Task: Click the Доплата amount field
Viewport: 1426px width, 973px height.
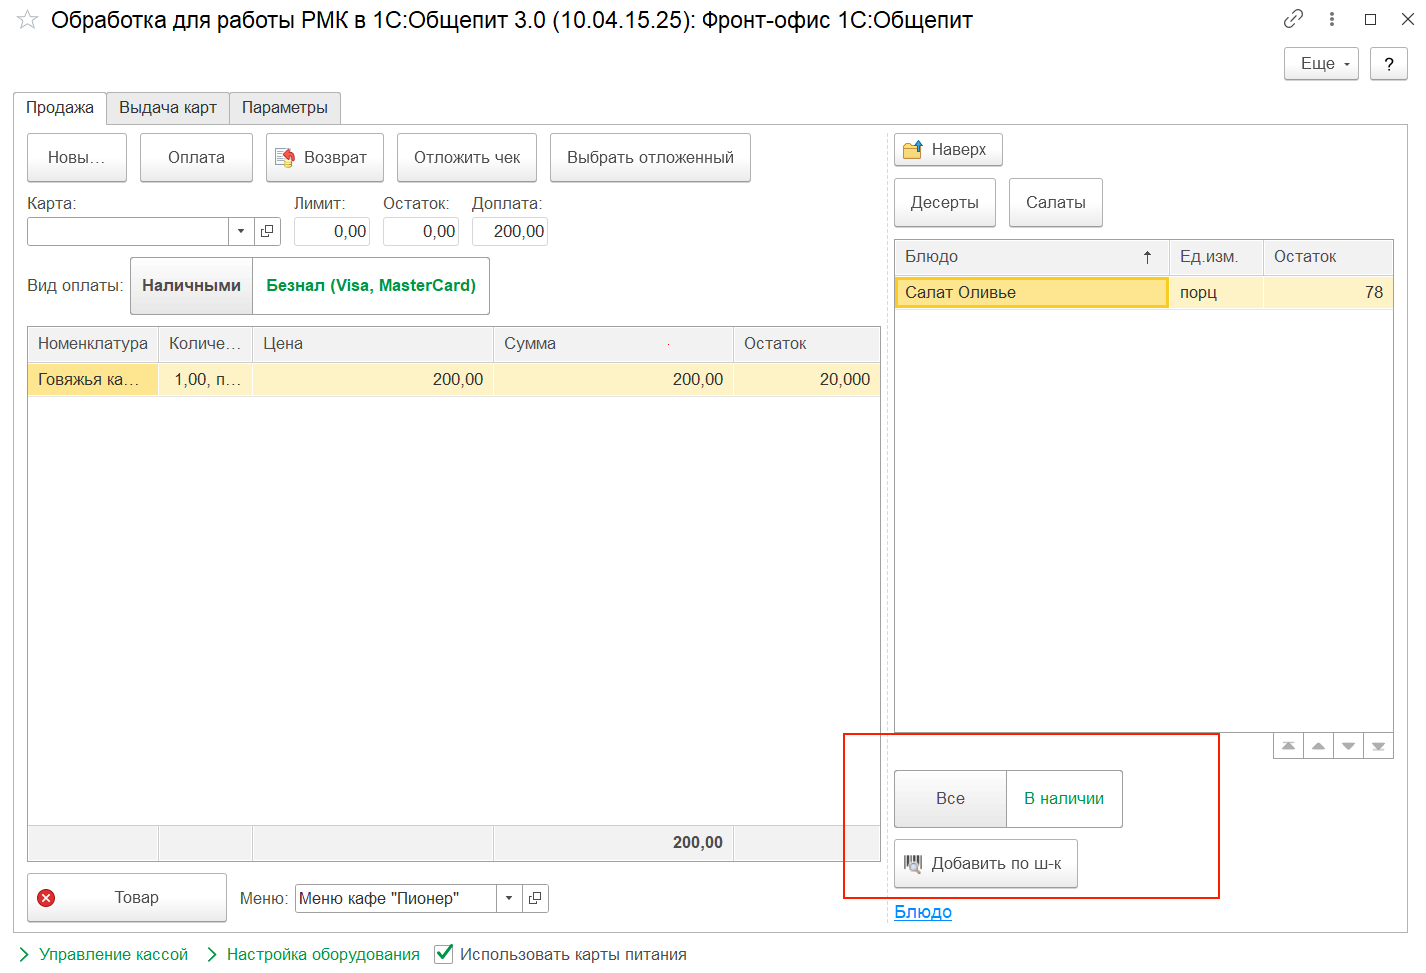Action: click(510, 231)
